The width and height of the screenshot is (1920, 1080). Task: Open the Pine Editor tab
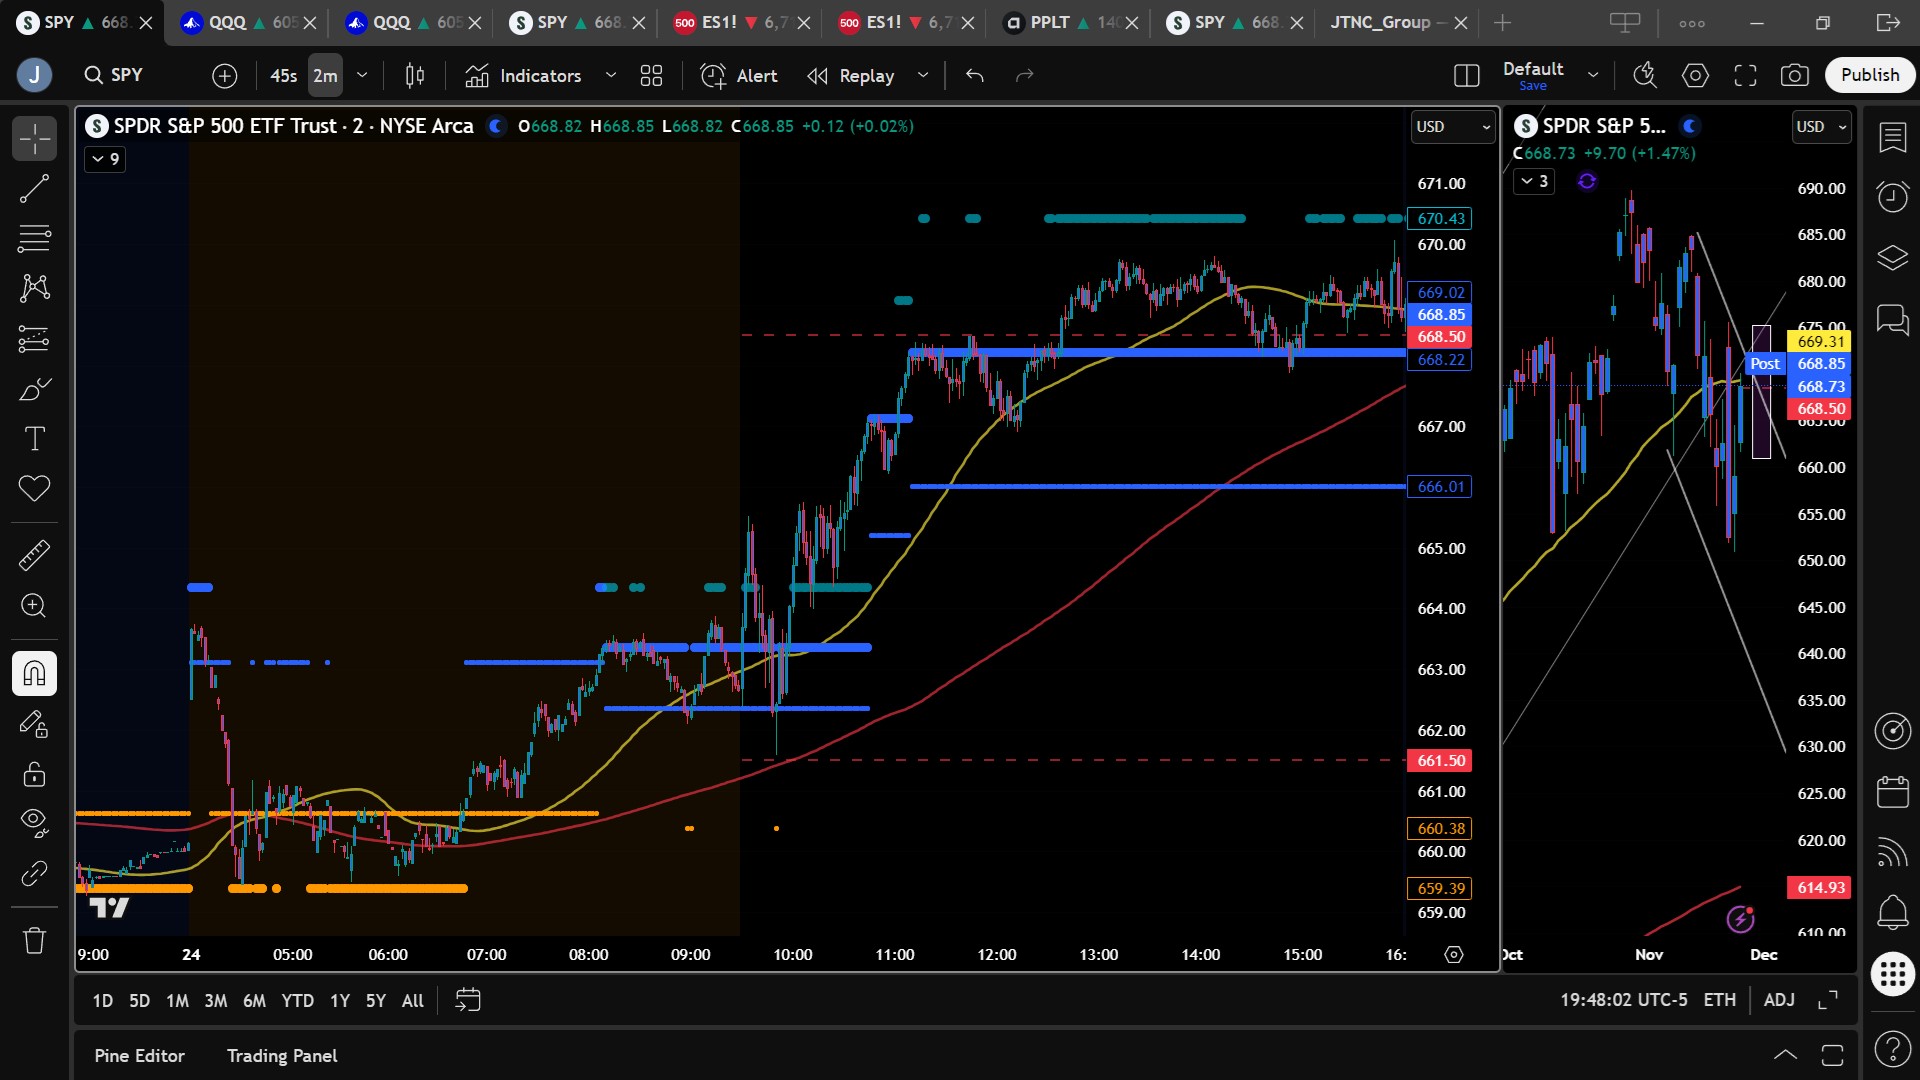139,1056
